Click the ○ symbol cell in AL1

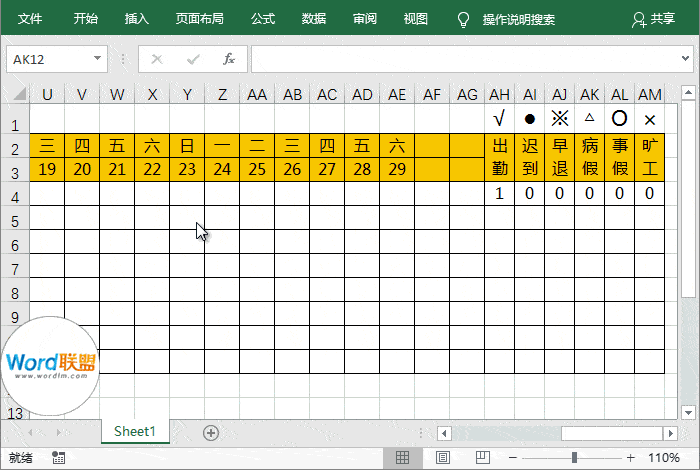[619, 119]
